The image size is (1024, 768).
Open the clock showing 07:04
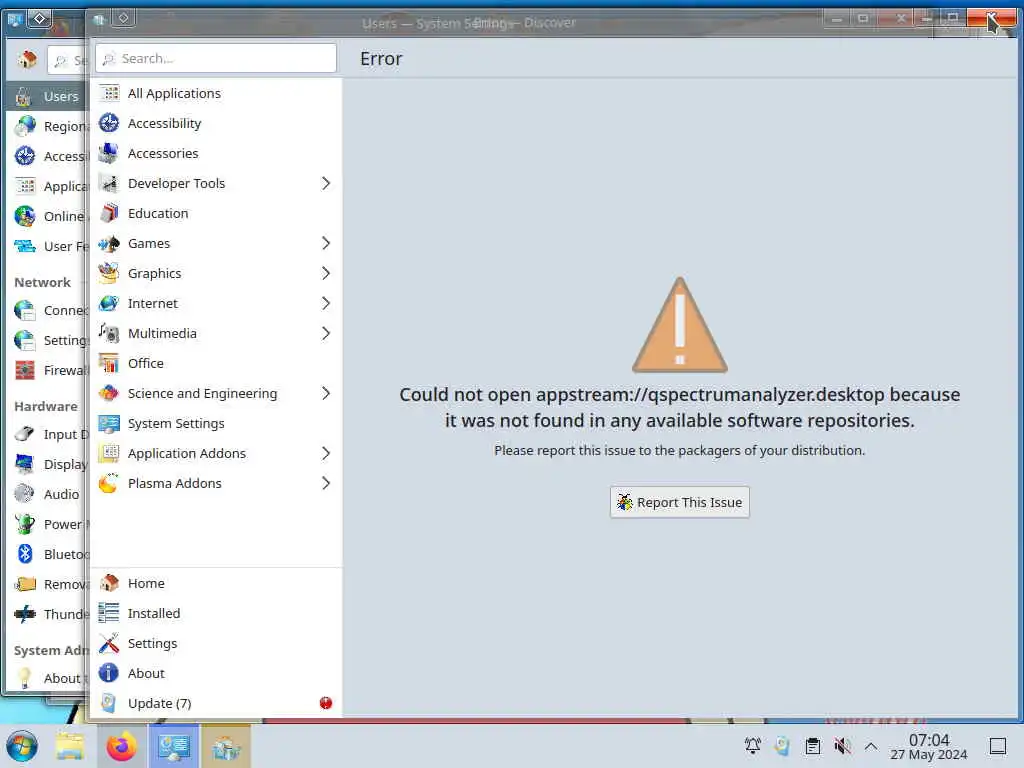(x=929, y=746)
